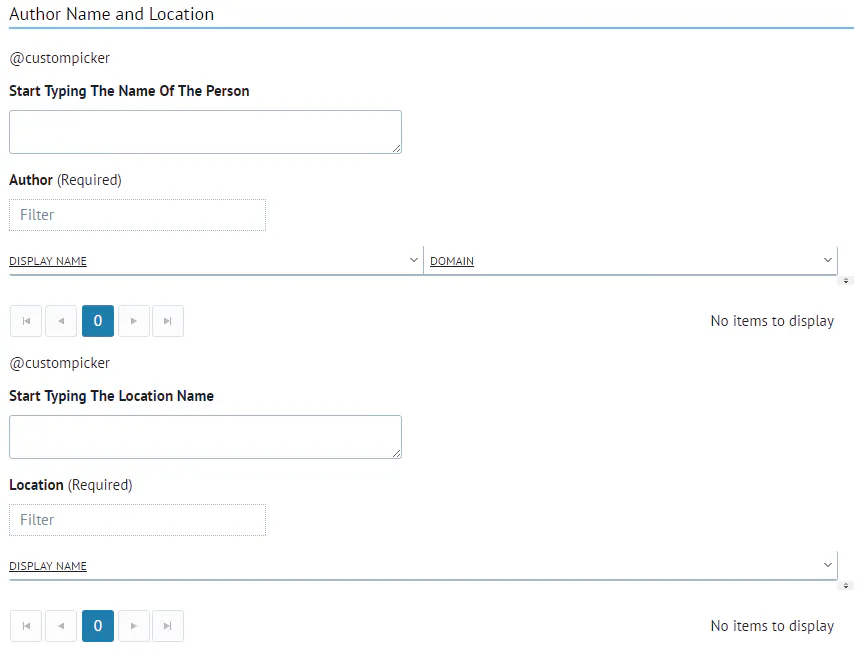Go to previous page in Location pager
Screen dimensions: 863x662
pyautogui.click(x=61, y=626)
